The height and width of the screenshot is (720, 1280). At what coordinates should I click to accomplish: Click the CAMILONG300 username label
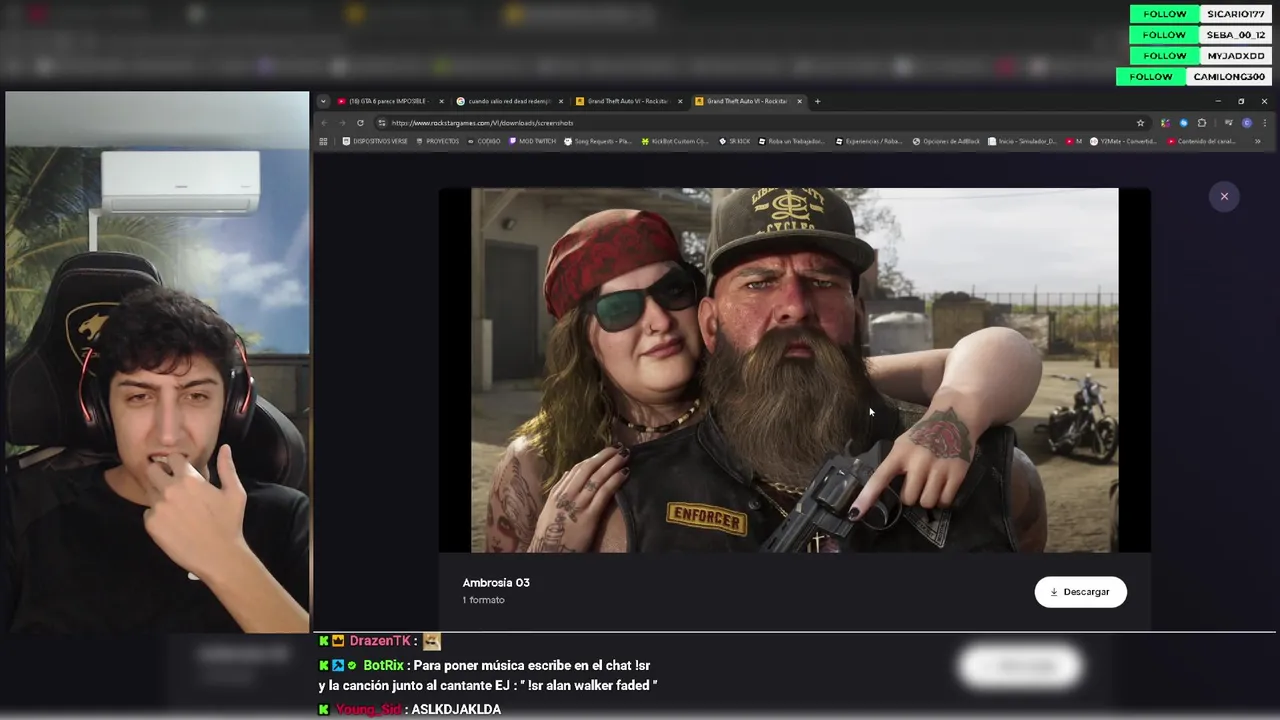[x=1229, y=77]
